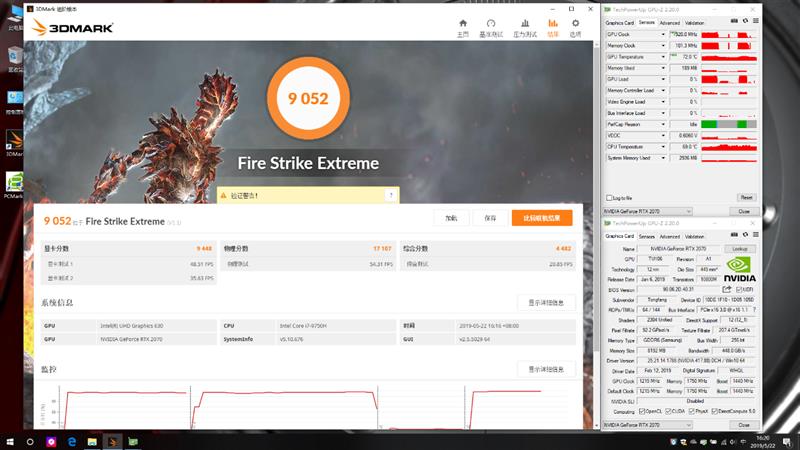The height and width of the screenshot is (450, 800).
Task: Expand the PerfCap Reason sensor dropdown
Action: pos(663,124)
